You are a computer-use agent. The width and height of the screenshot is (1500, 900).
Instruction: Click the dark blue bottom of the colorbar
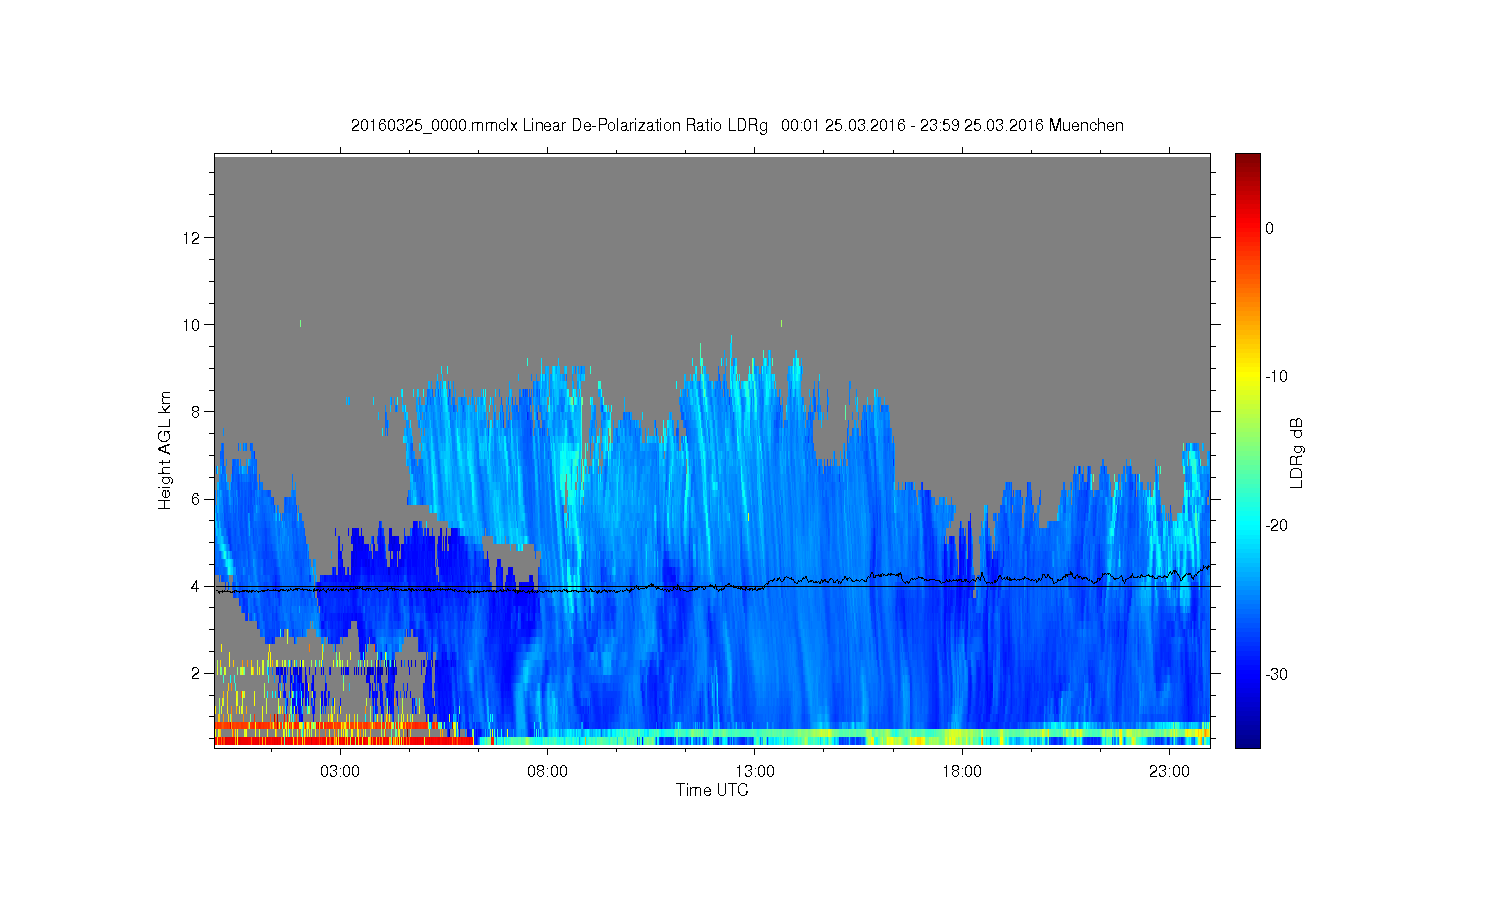coord(1247,738)
